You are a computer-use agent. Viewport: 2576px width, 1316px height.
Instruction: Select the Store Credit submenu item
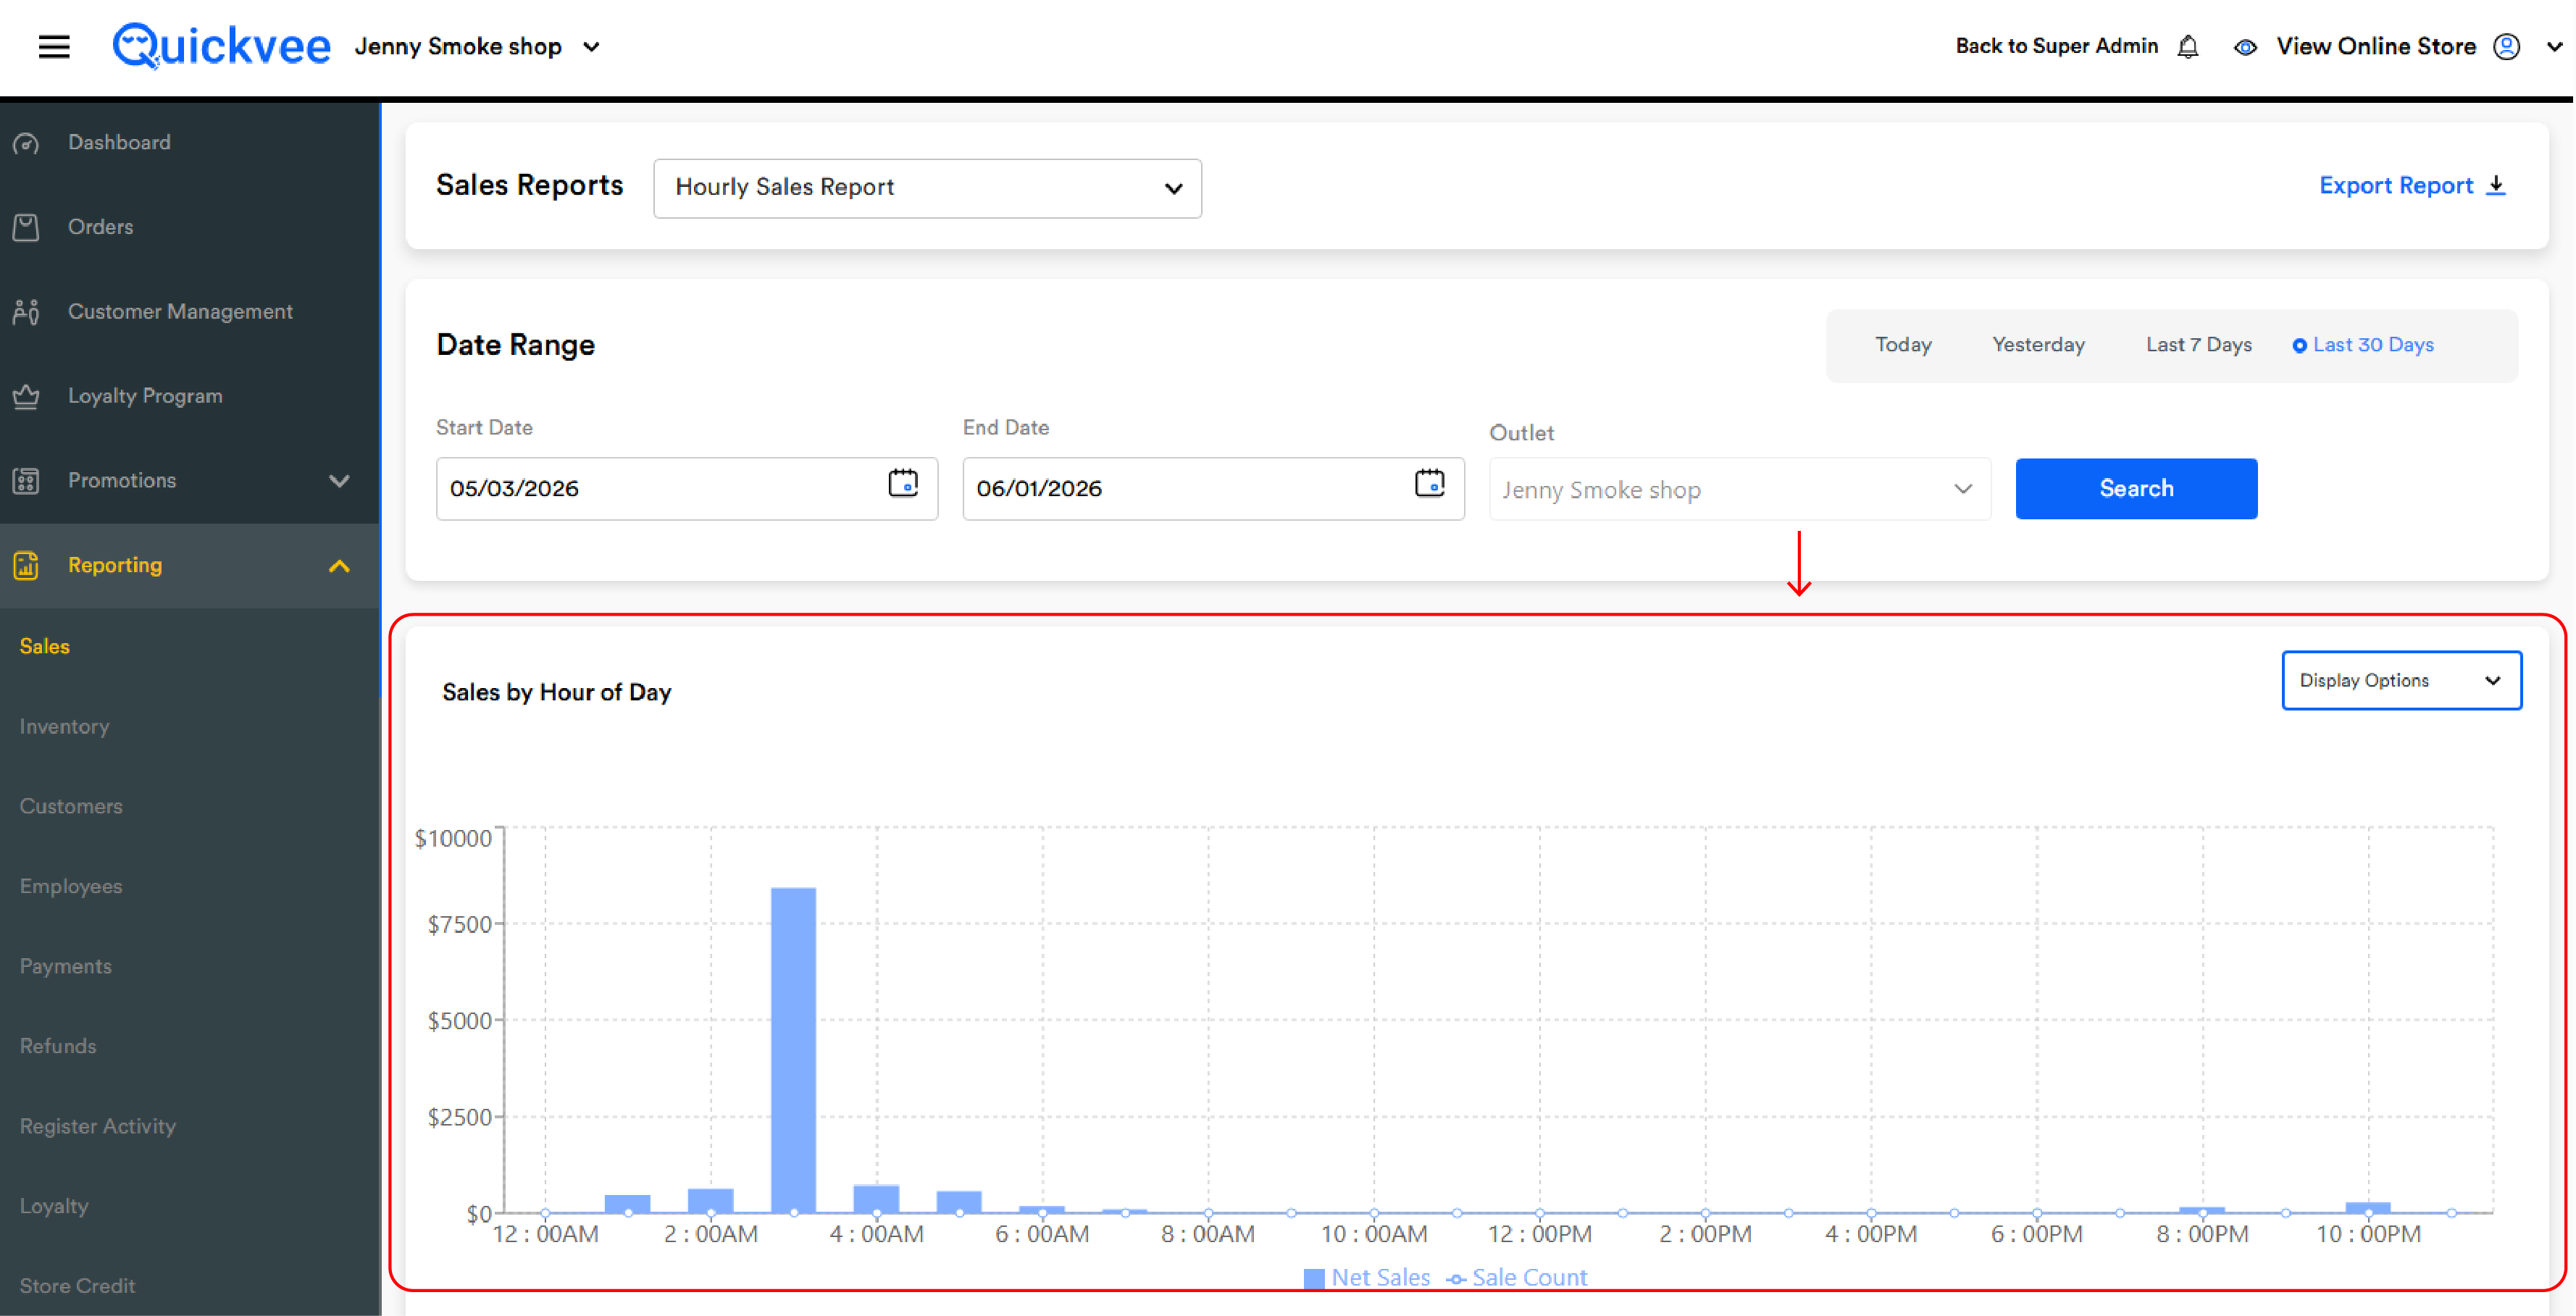[77, 1286]
